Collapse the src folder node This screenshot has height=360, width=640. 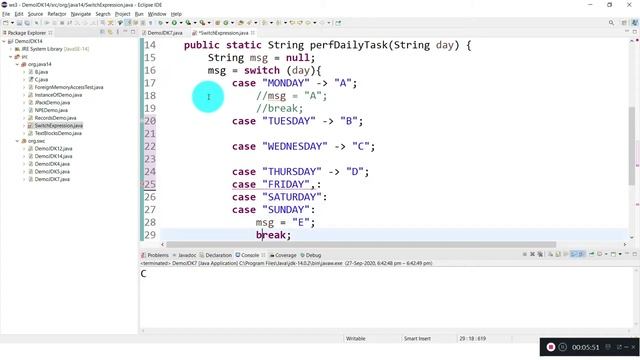tap(11, 57)
